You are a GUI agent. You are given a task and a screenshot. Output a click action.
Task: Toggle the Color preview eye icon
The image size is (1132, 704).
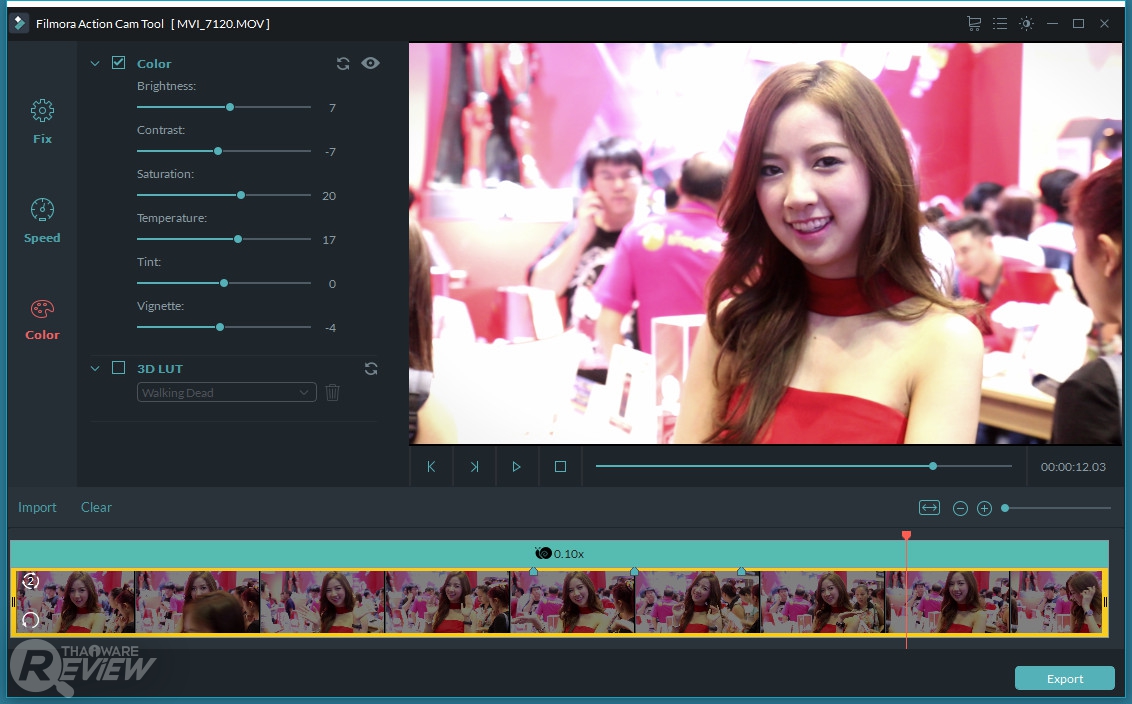(x=370, y=63)
